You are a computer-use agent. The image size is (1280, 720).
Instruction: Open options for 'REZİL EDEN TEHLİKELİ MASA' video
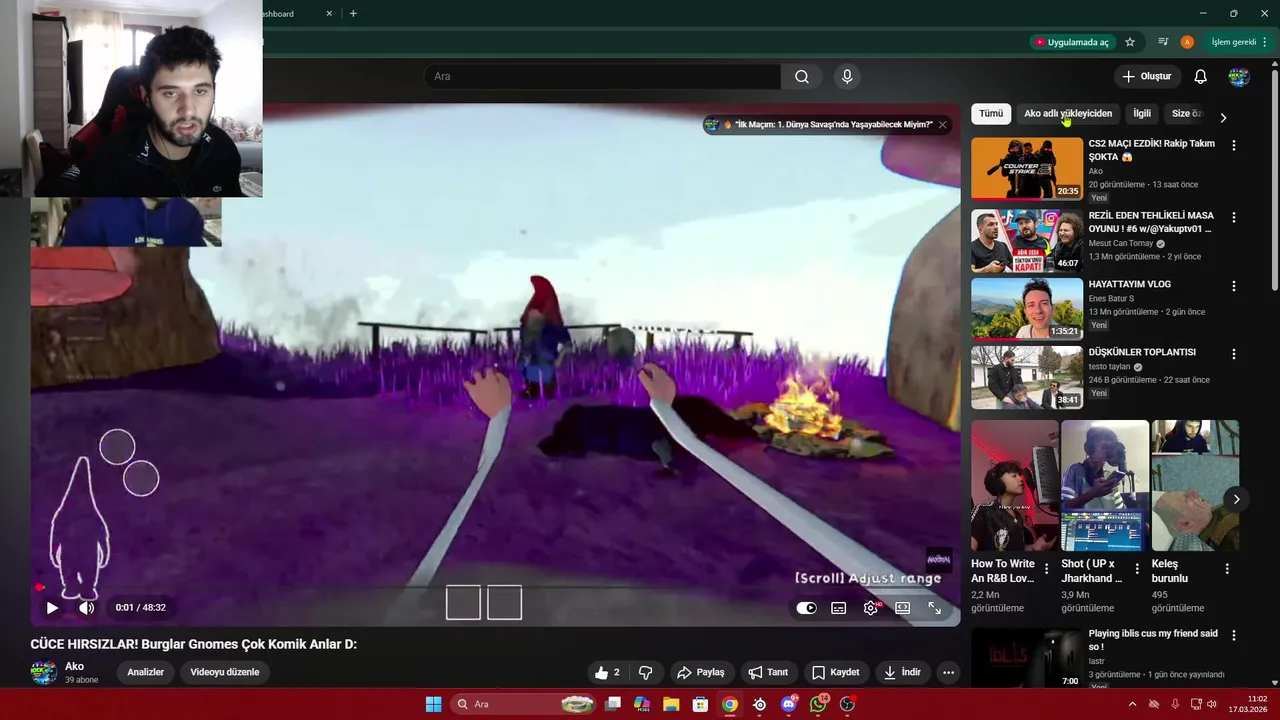pyautogui.click(x=1234, y=217)
